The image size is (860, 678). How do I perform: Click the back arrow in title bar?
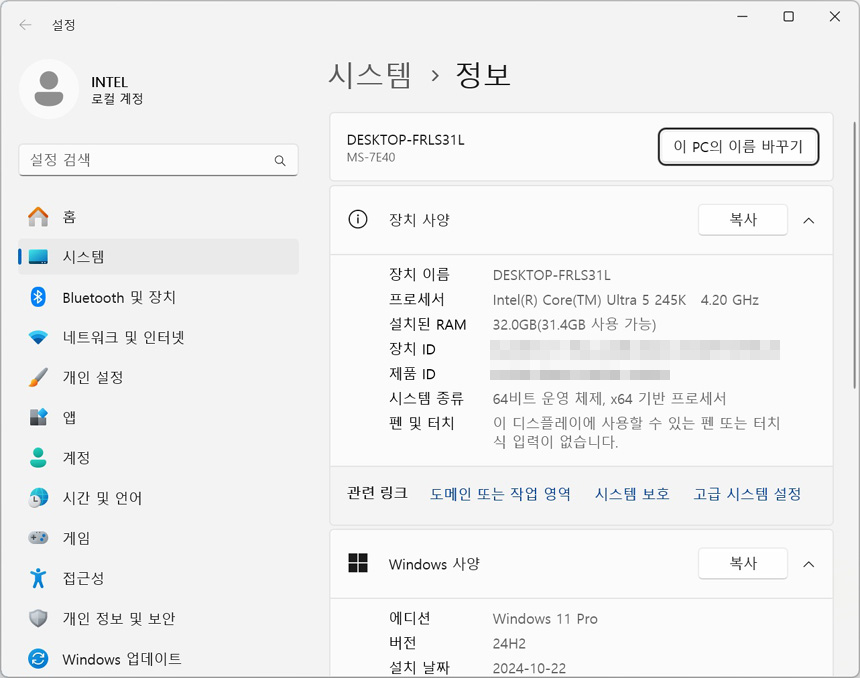point(26,25)
